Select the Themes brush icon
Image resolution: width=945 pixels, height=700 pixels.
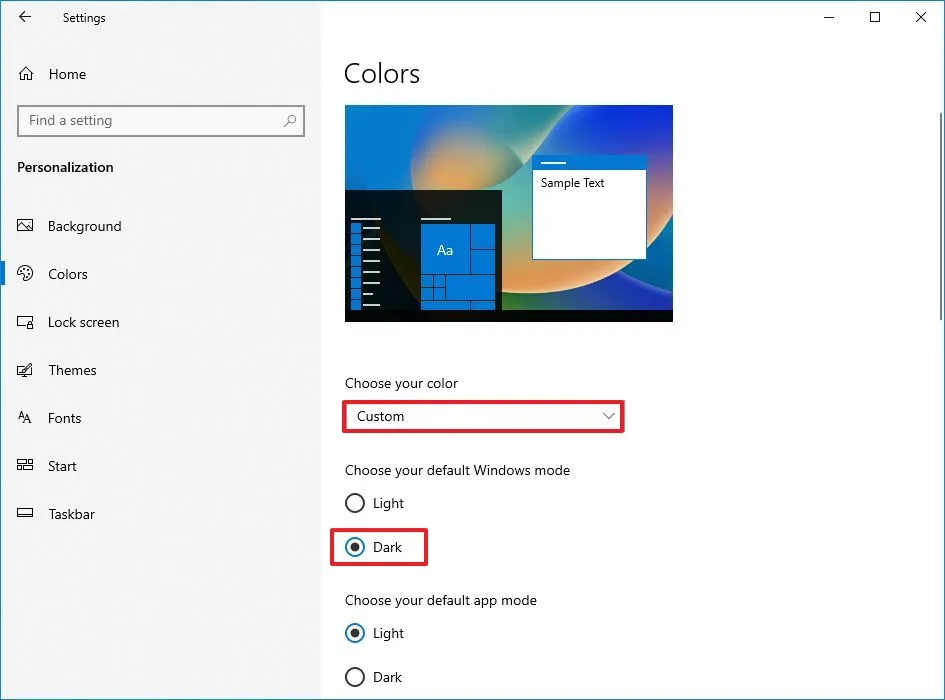click(24, 370)
